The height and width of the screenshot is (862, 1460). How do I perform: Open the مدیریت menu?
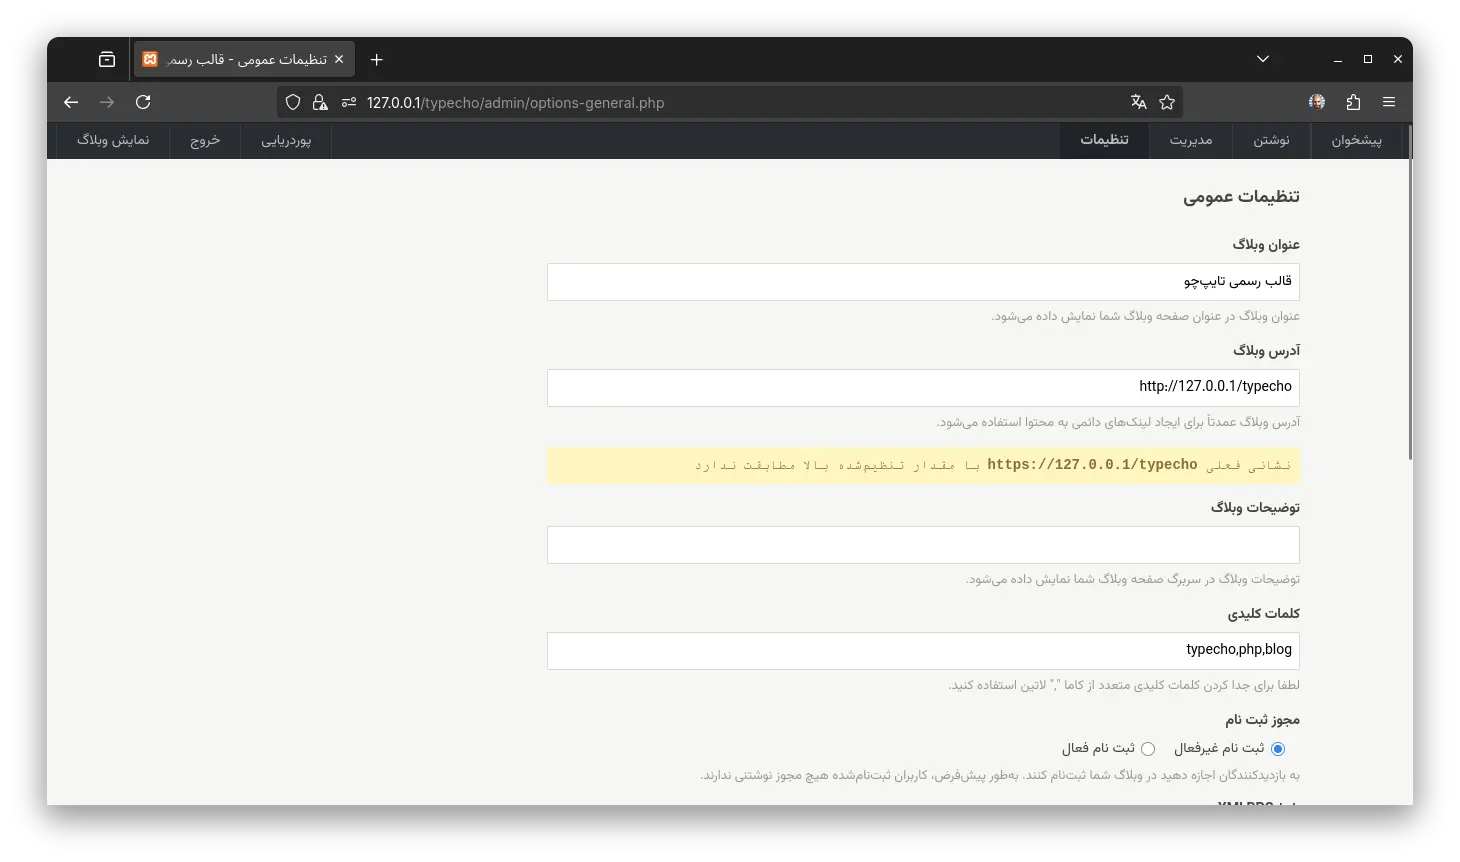(1191, 140)
